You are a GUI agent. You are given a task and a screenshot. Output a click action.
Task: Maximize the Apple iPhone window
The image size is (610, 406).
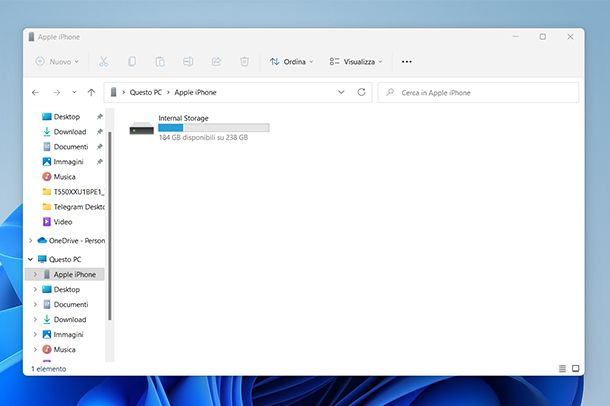point(543,37)
